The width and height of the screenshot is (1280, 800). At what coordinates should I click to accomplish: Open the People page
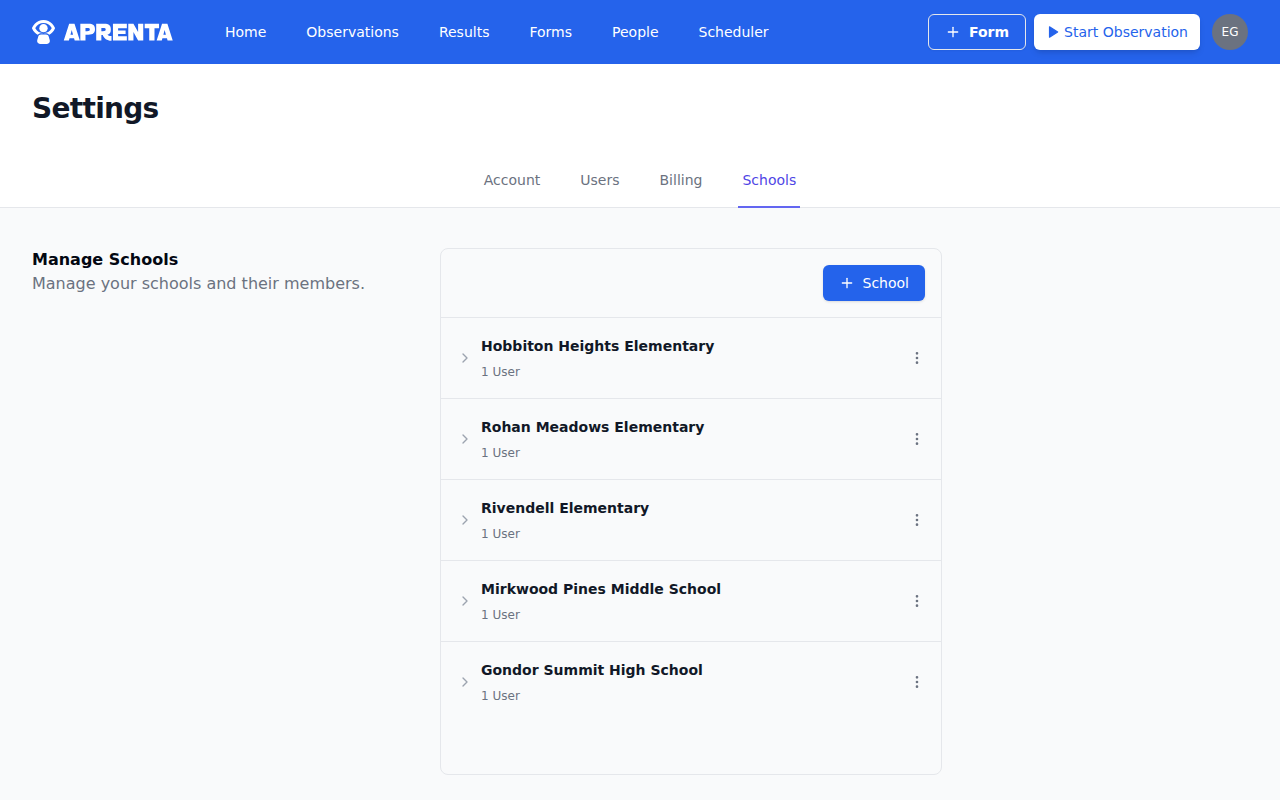coord(635,31)
